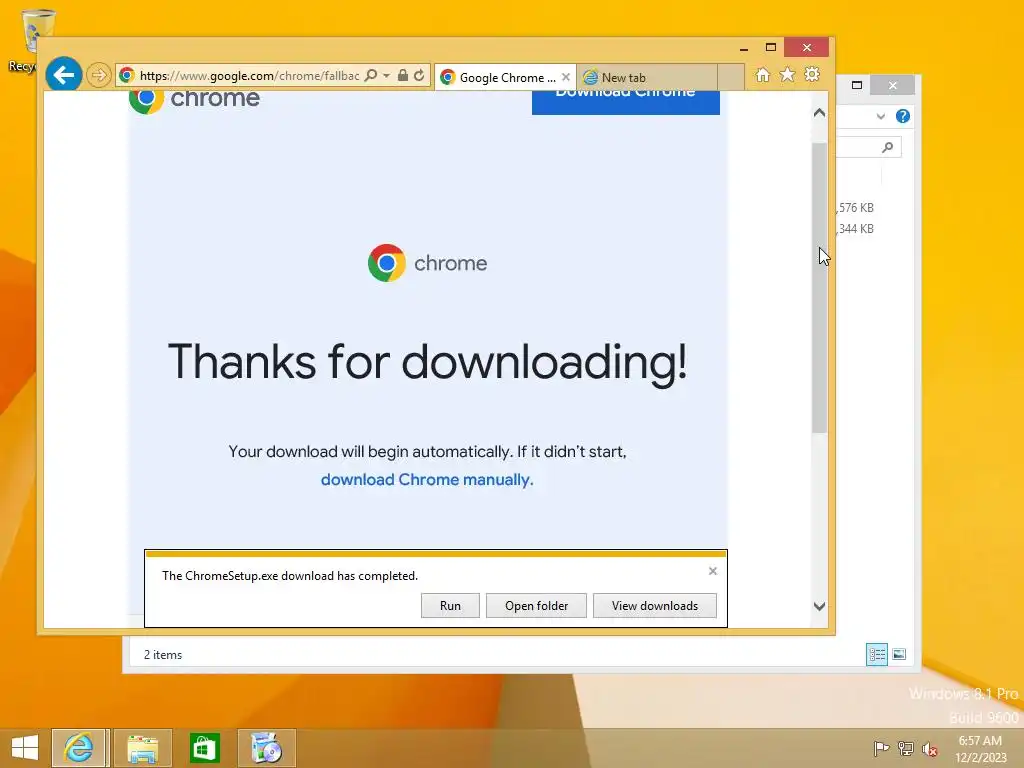Open the IE Home page icon

pos(763,75)
